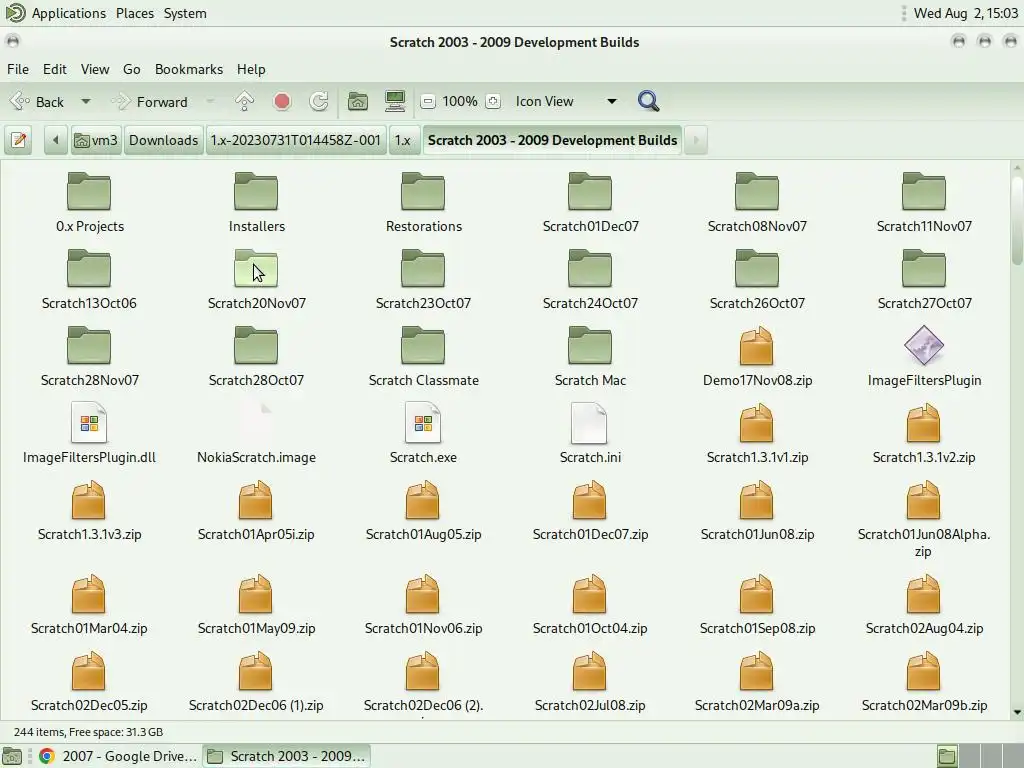
Task: Click the Reload icon in toolbar
Action: pyautogui.click(x=319, y=101)
